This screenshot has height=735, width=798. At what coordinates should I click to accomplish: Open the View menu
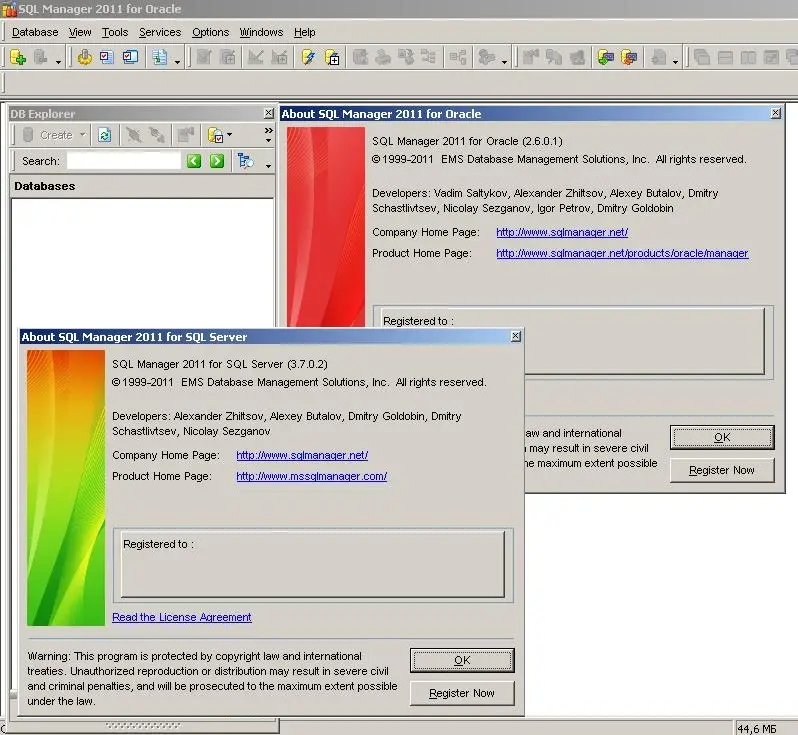point(80,32)
